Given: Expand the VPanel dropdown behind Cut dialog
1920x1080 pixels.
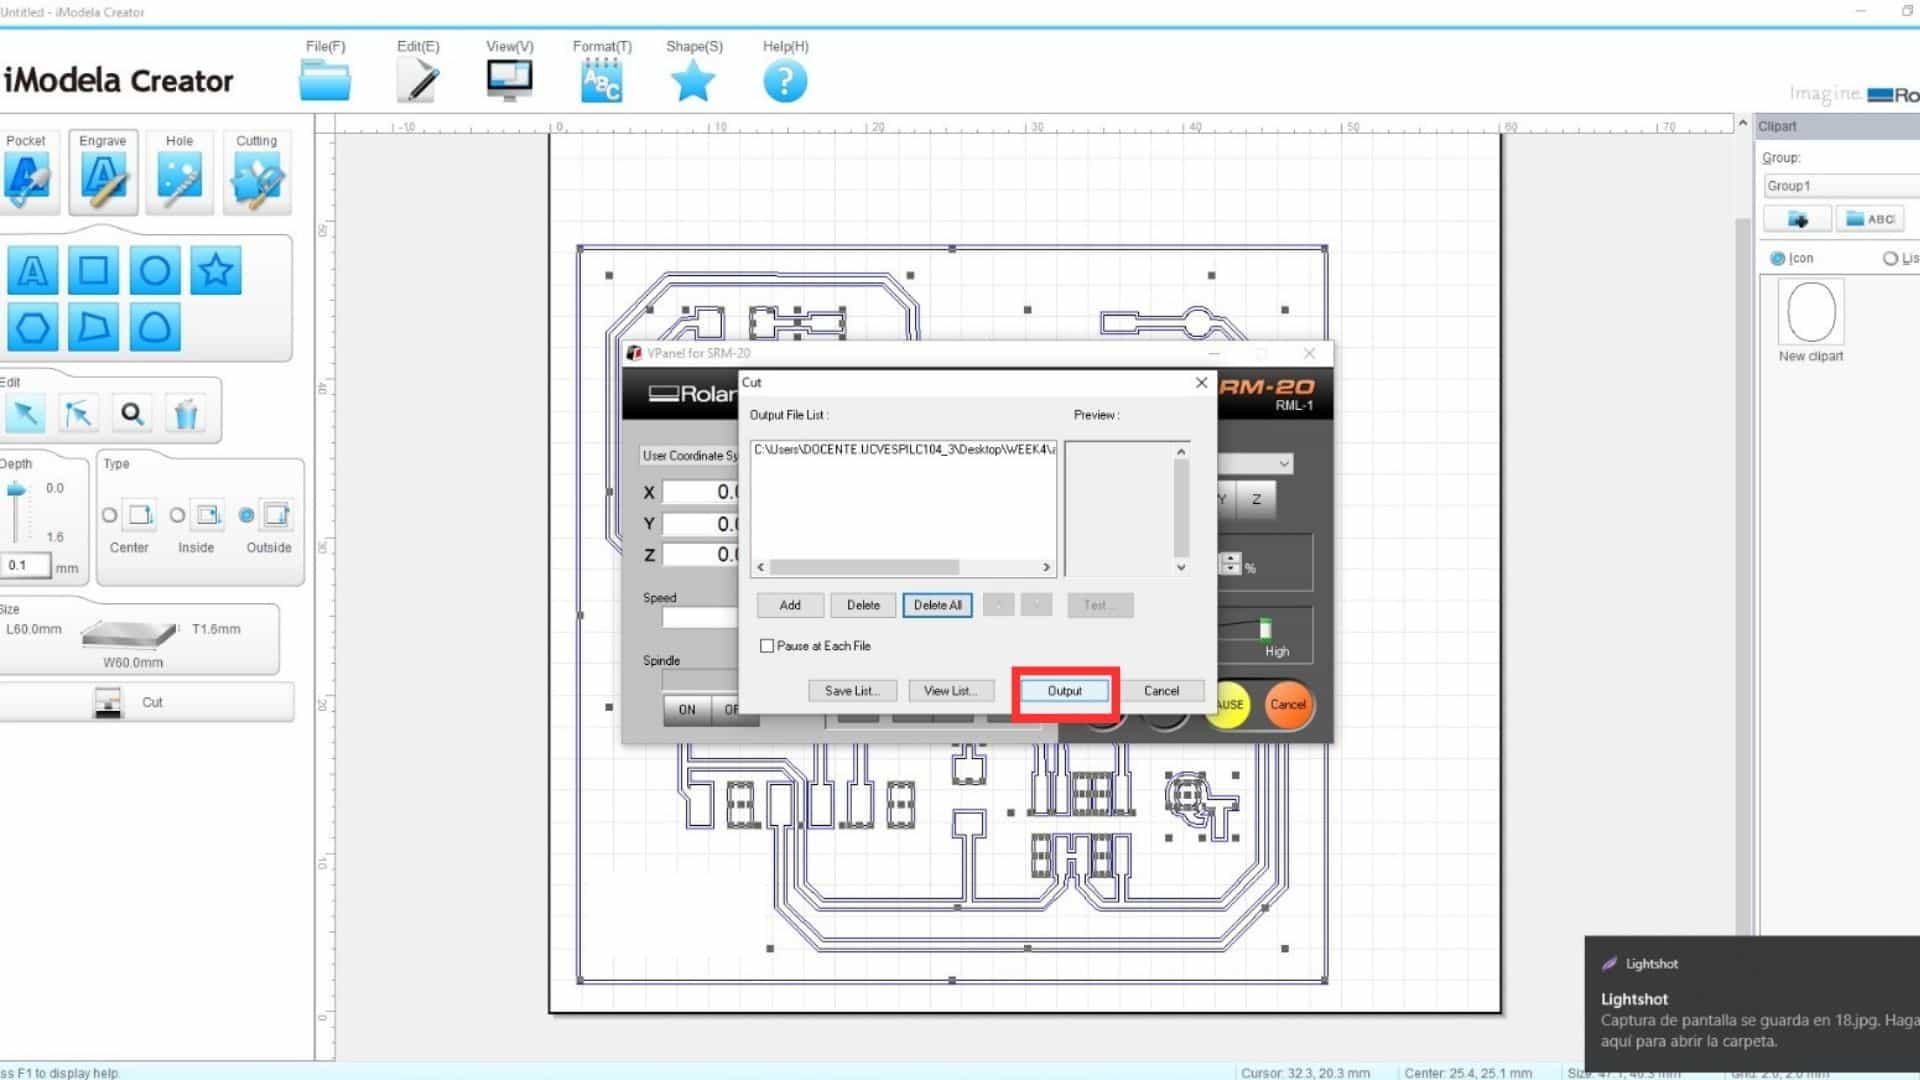Looking at the screenshot, I should click(1284, 464).
